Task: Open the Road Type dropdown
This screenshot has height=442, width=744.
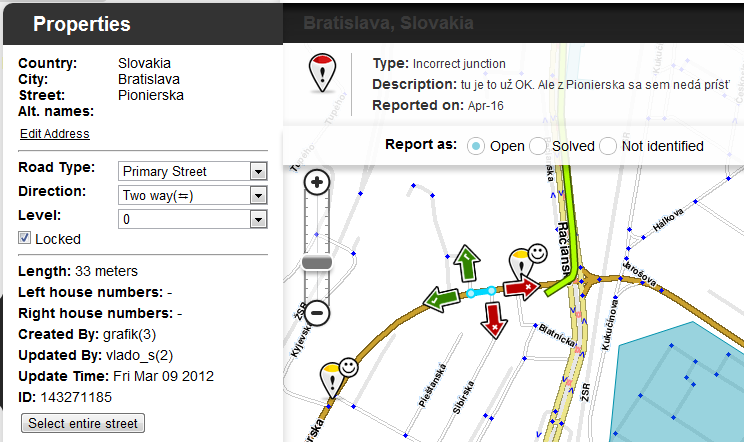Action: click(x=192, y=171)
